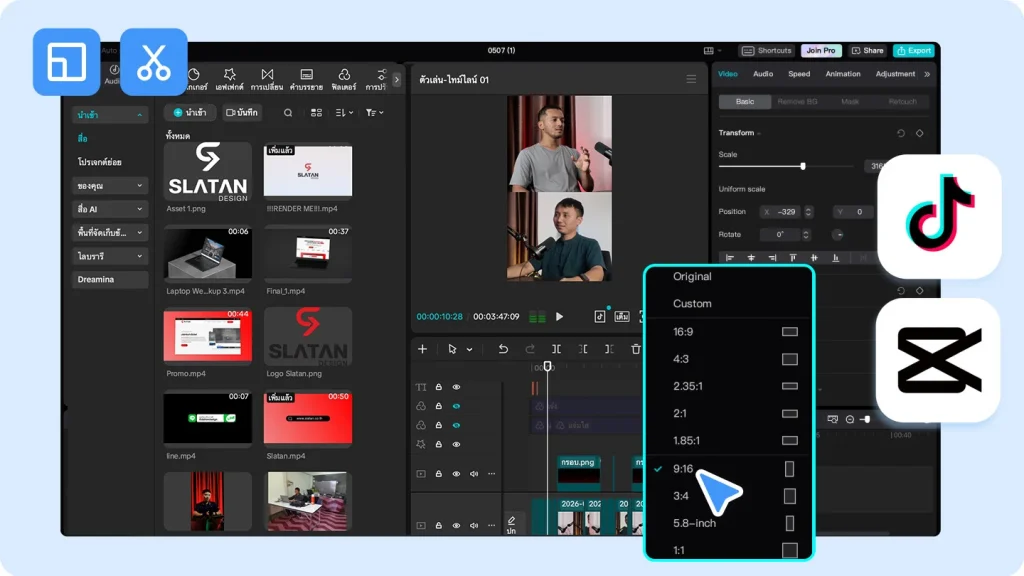Click the cover edit pencil on main track
The width and height of the screenshot is (1024, 576).
pos(511,520)
